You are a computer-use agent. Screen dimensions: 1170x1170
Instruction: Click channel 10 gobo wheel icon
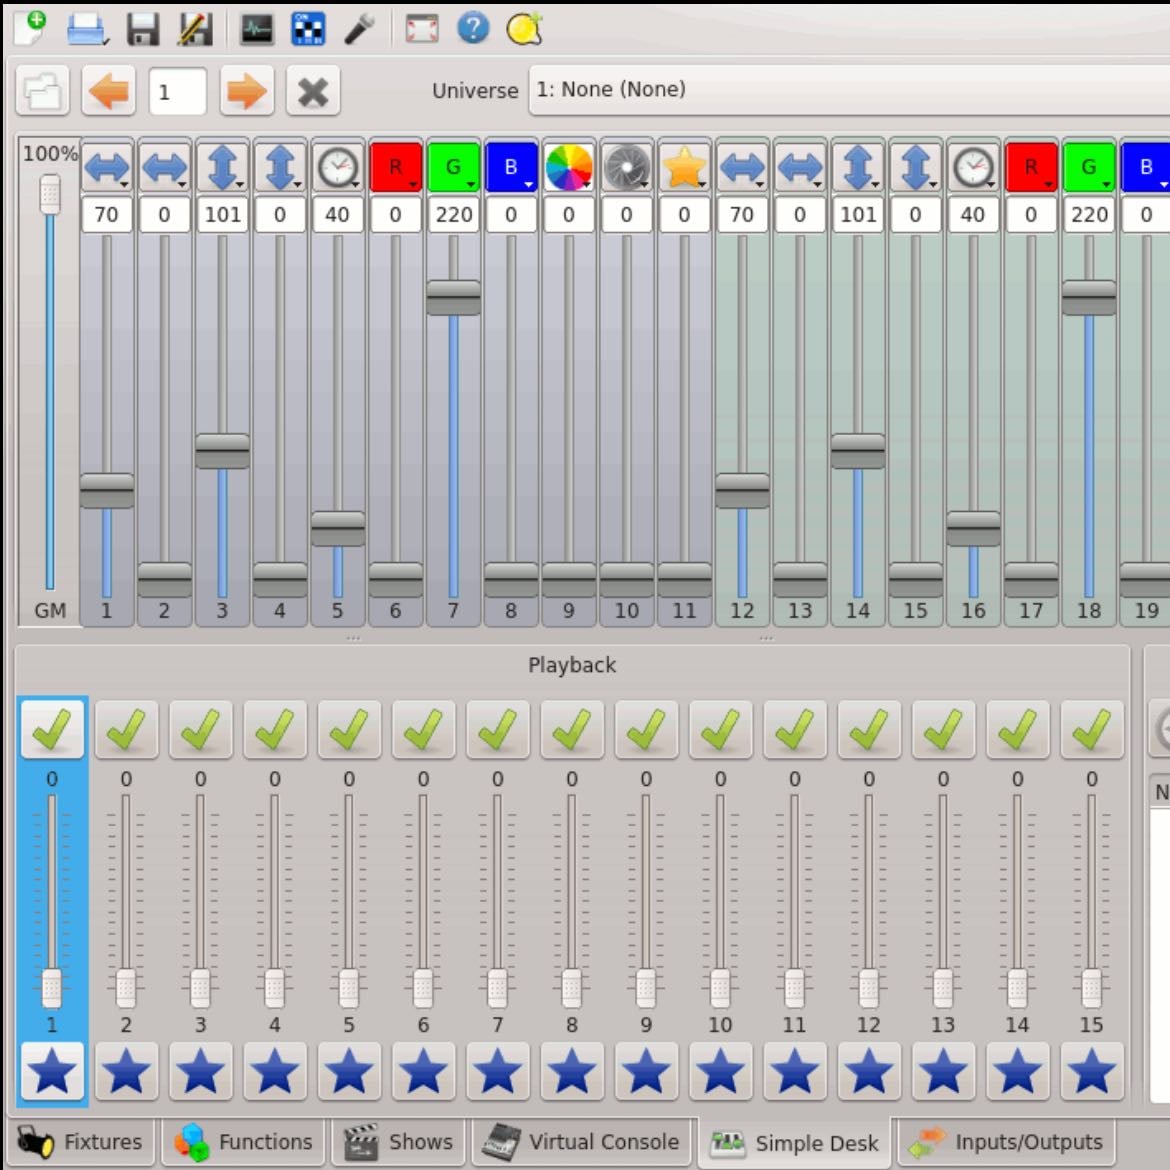click(626, 166)
